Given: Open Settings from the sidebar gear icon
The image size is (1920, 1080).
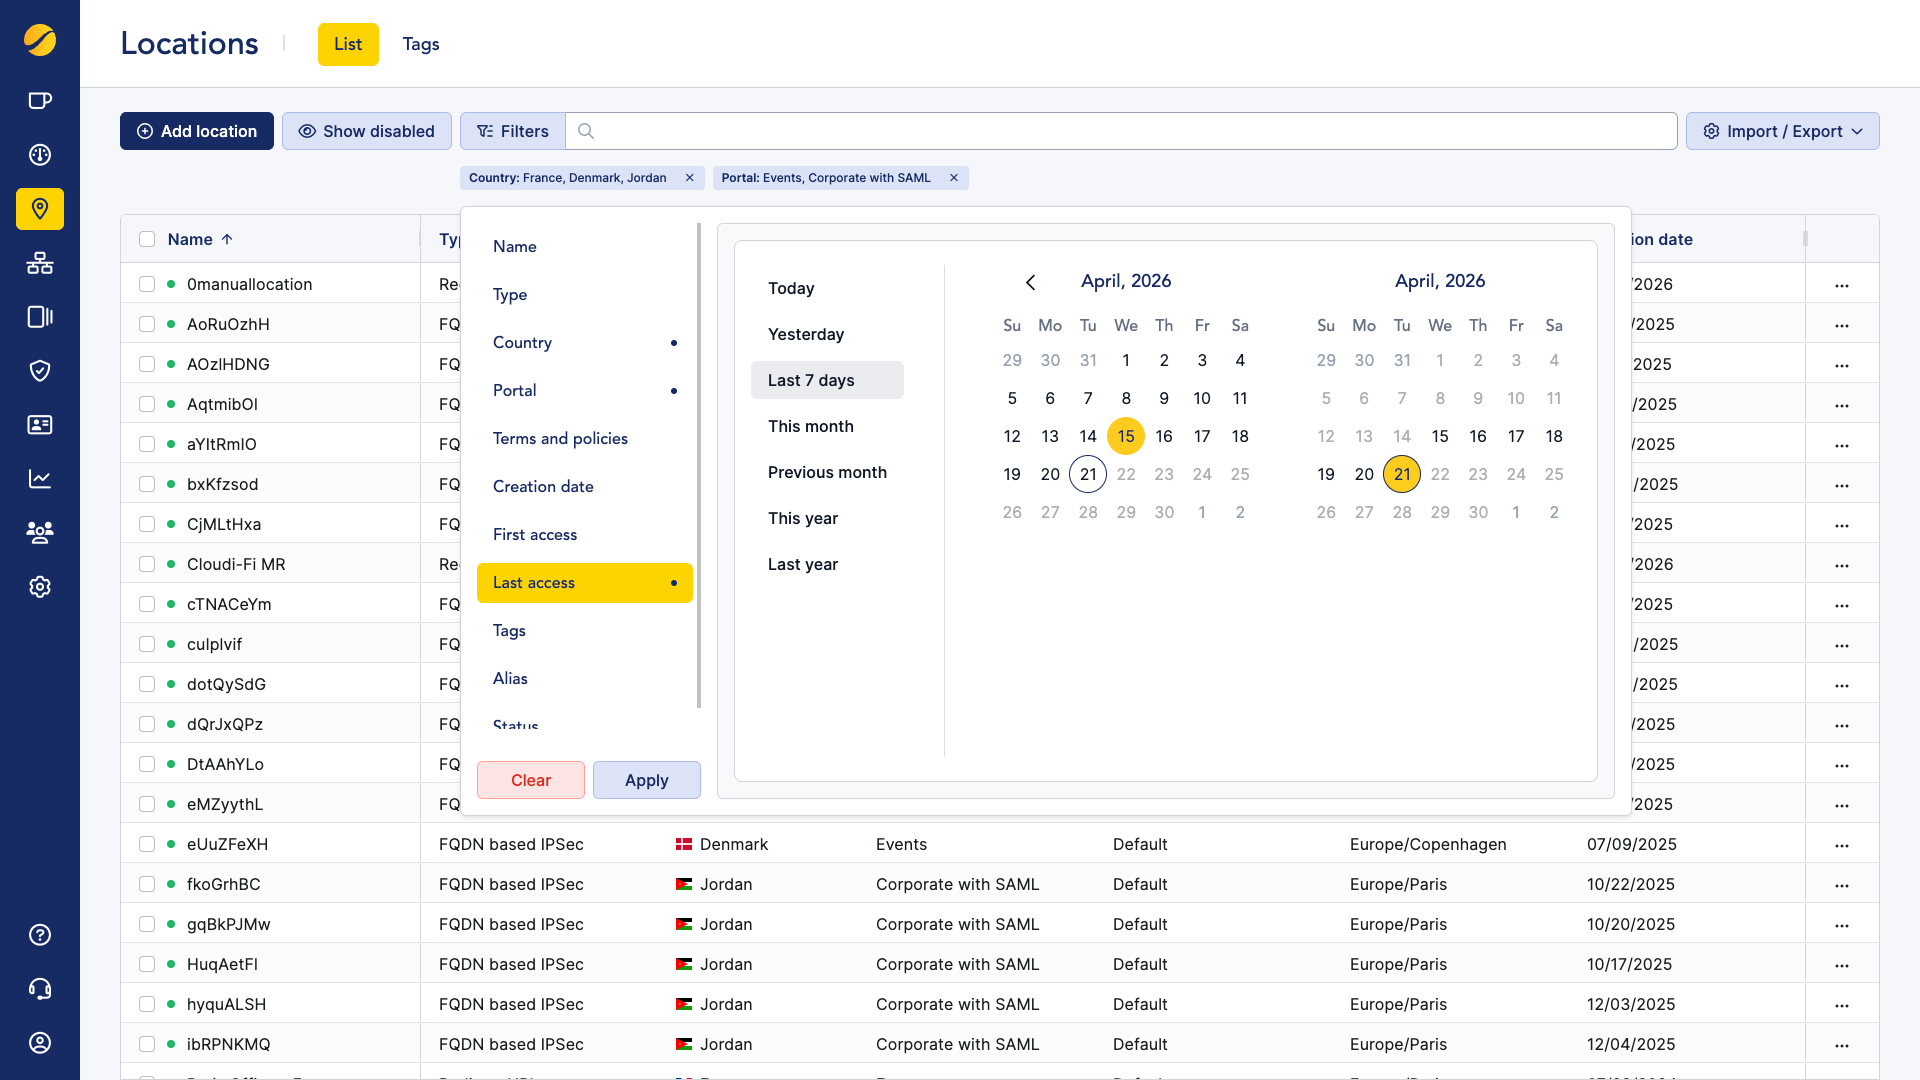Looking at the screenshot, I should [x=40, y=587].
